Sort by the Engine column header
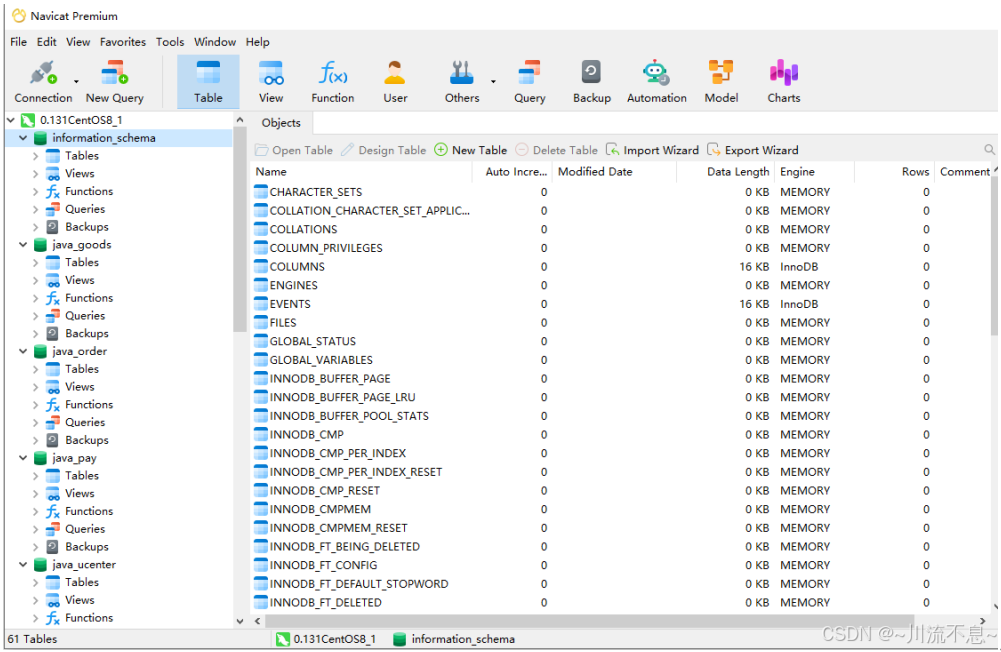This screenshot has height=652, width=1001. [814, 172]
